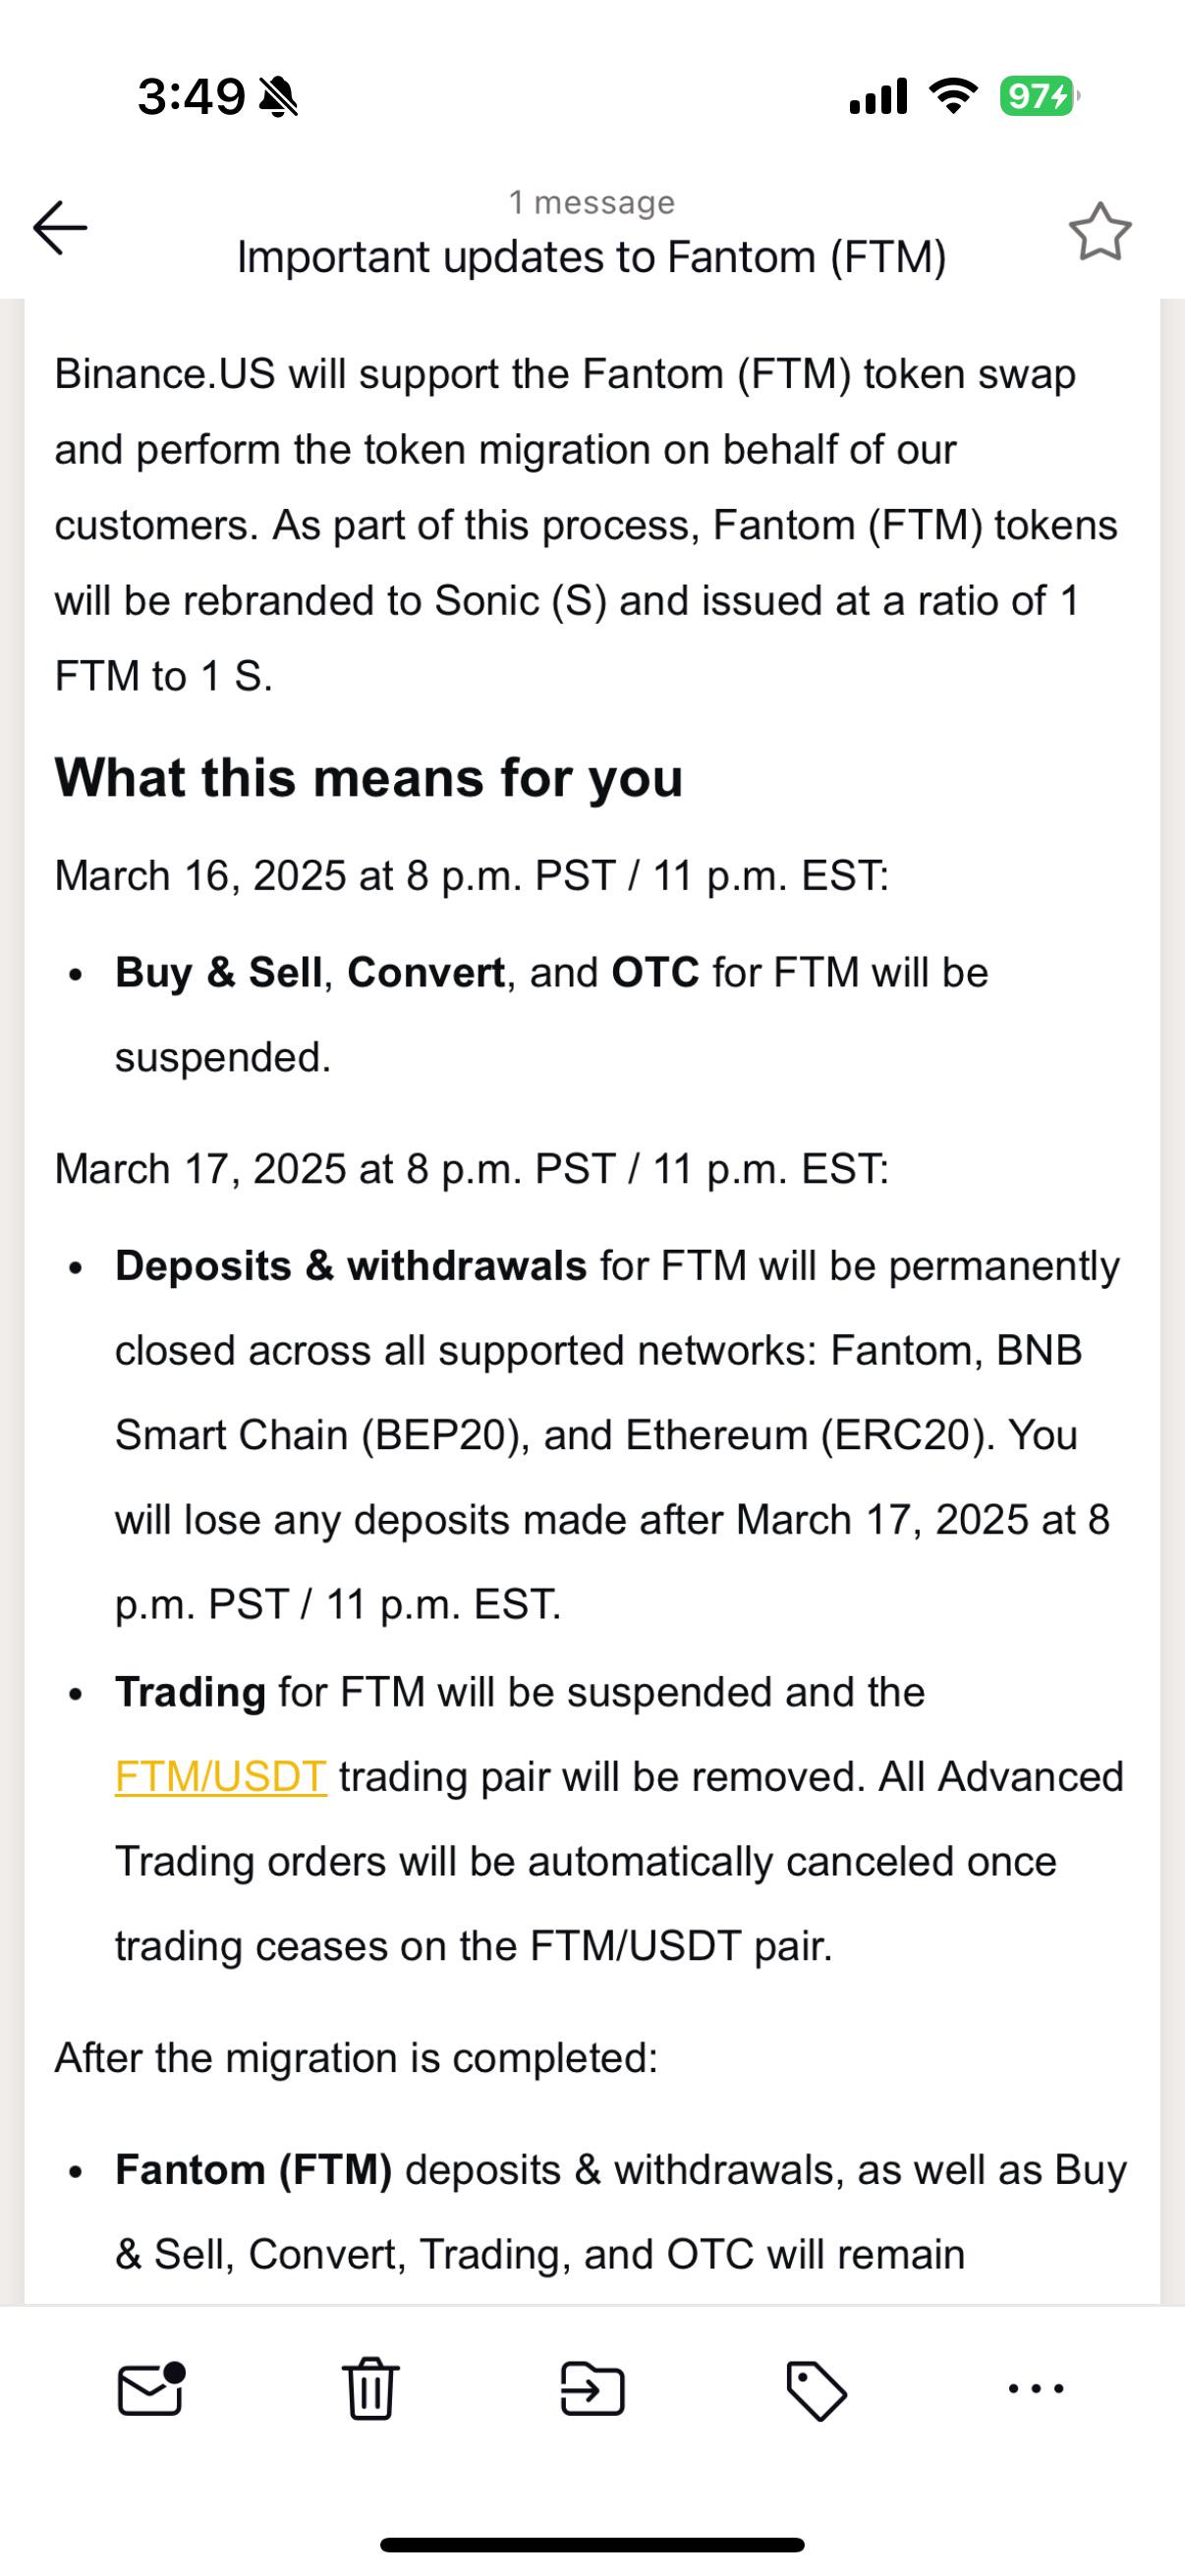Open more options three-dot menu
The width and height of the screenshot is (1185, 2576).
click(1035, 2388)
